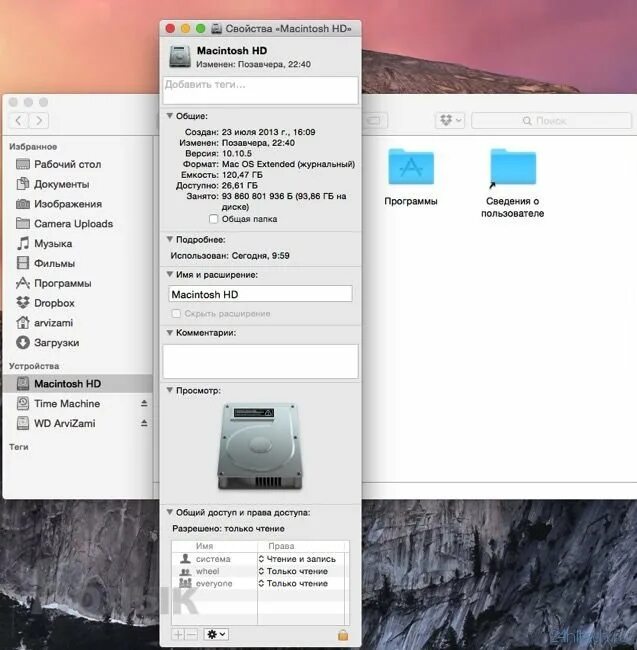
Task: Click version value 10.10.5
Action: 237,153
